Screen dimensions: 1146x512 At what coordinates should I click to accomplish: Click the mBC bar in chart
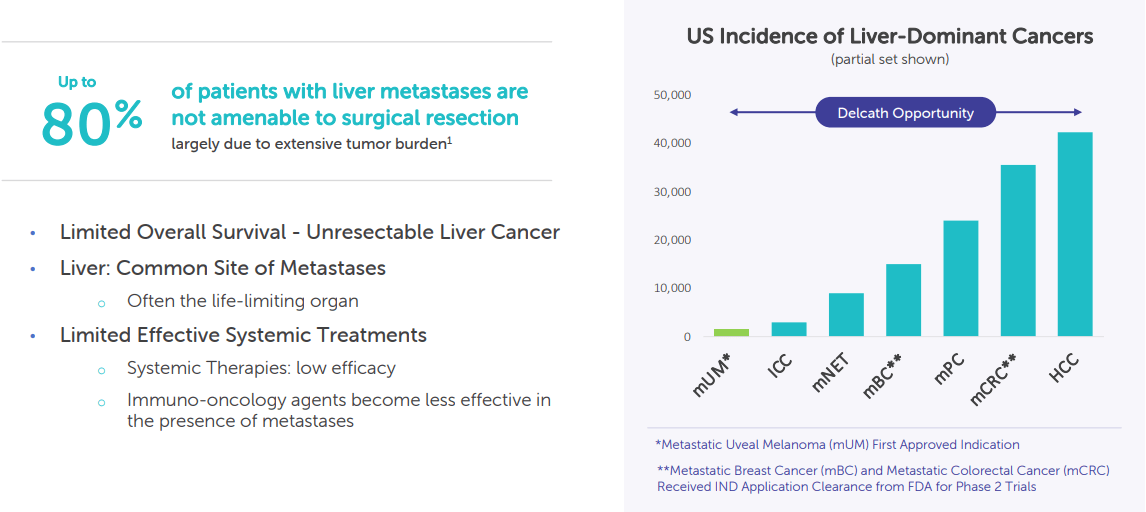(903, 300)
